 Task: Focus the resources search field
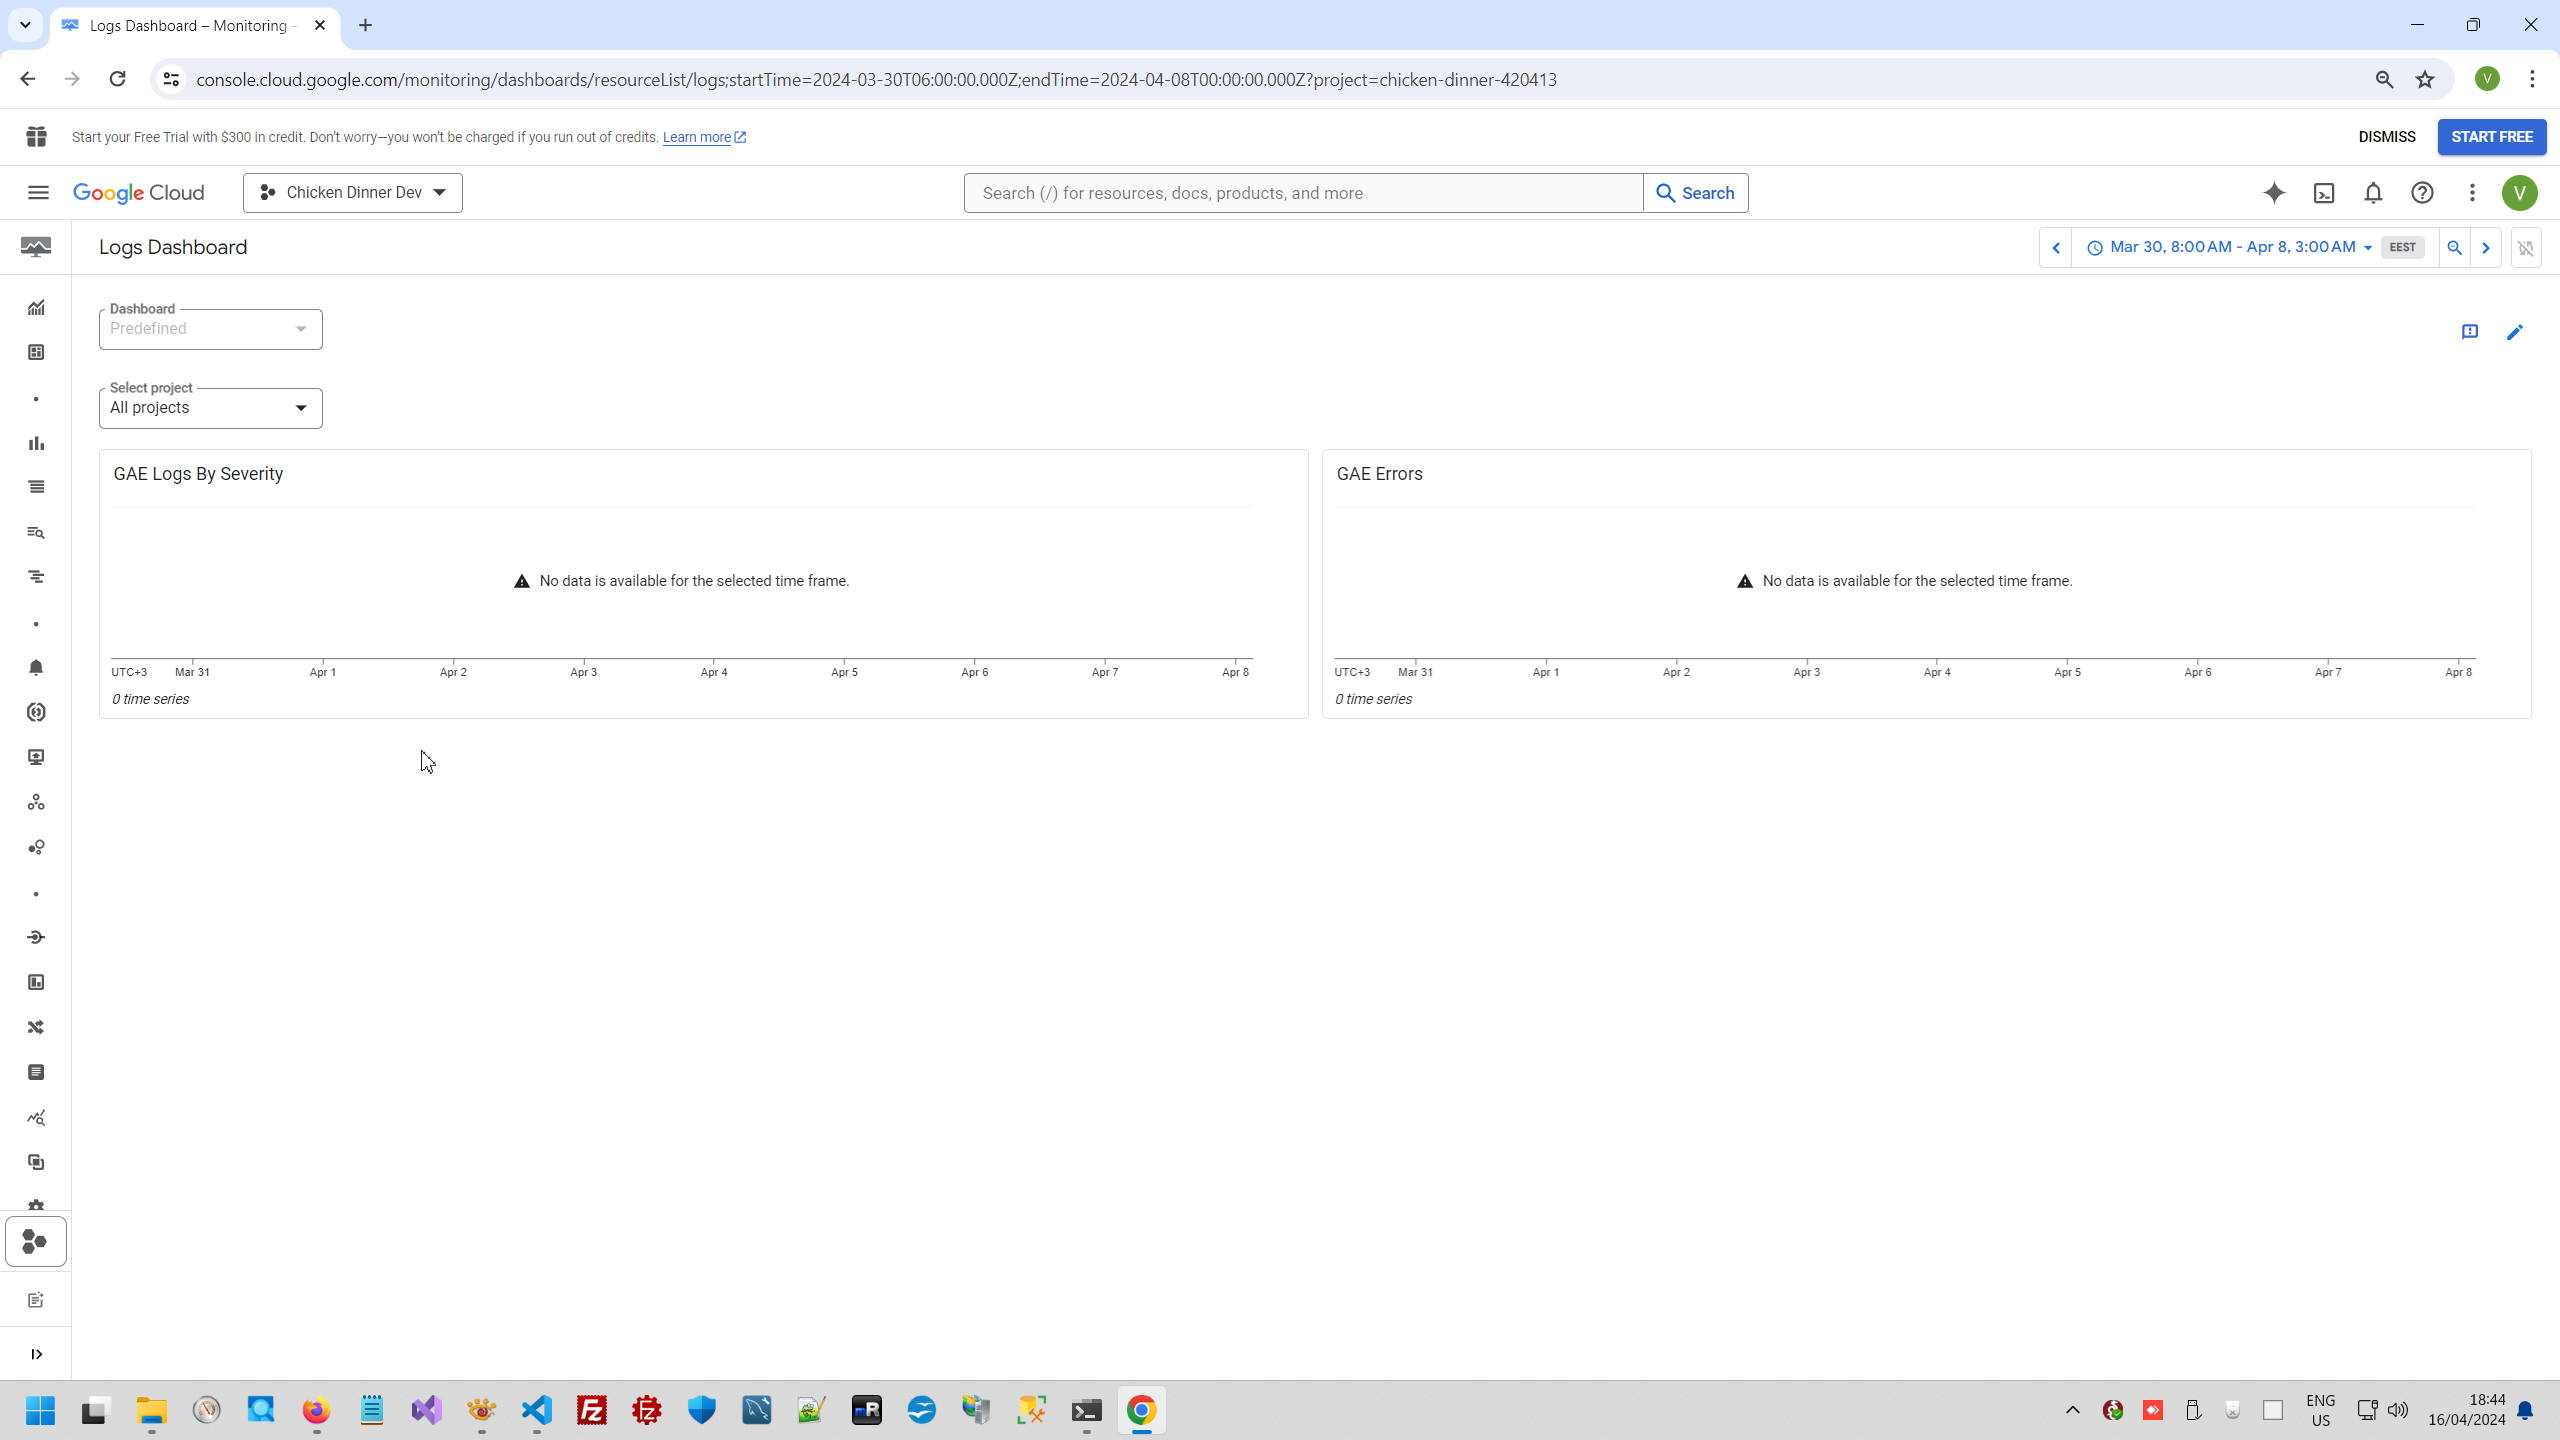tap(1302, 193)
